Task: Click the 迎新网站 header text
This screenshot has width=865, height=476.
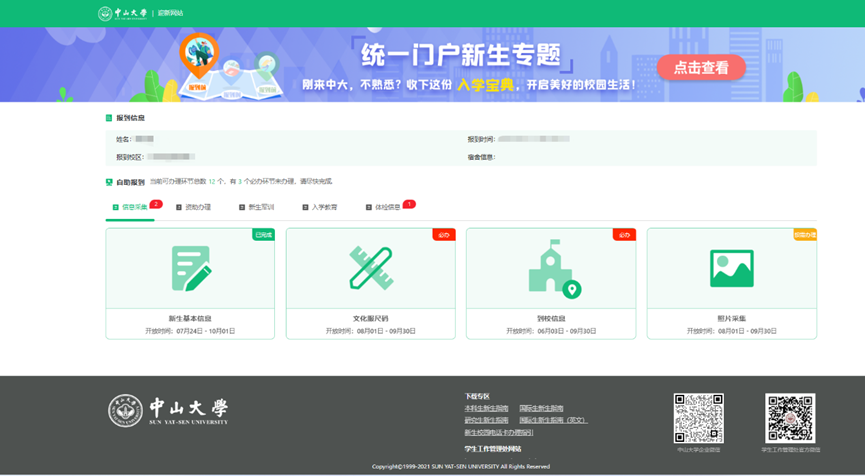Action: click(170, 13)
